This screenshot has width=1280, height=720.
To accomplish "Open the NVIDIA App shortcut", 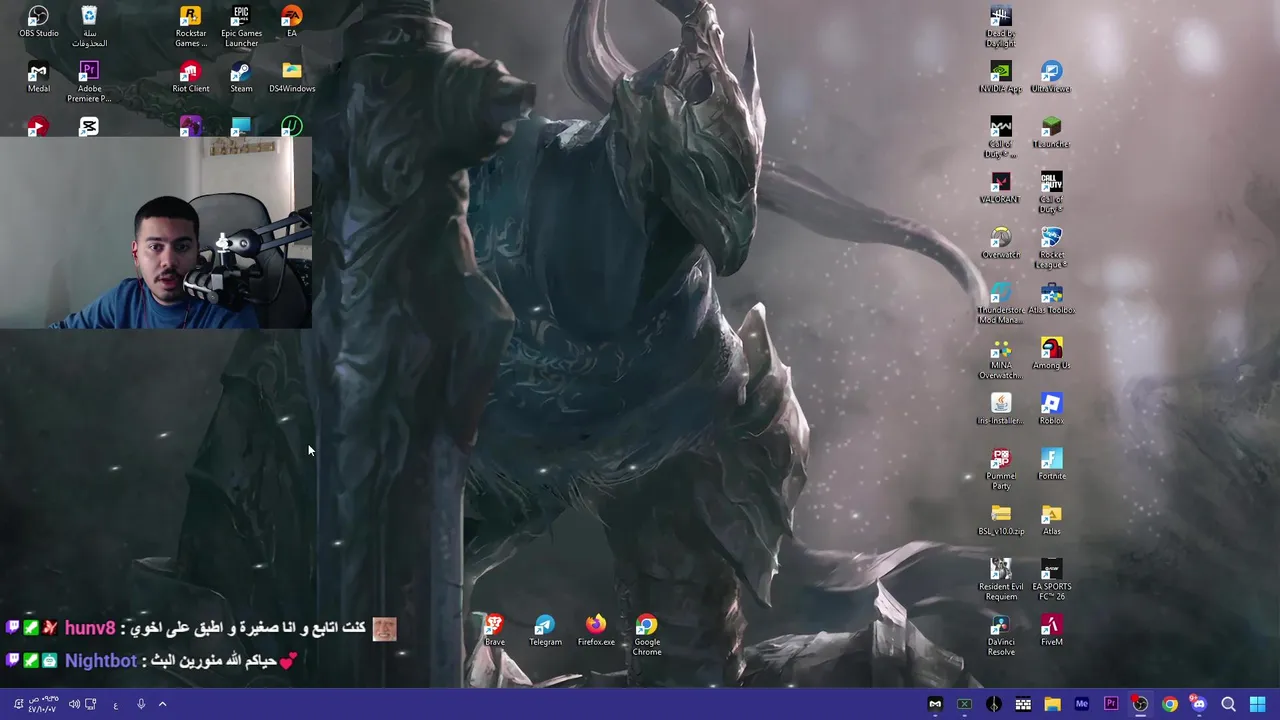I will tap(1000, 77).
